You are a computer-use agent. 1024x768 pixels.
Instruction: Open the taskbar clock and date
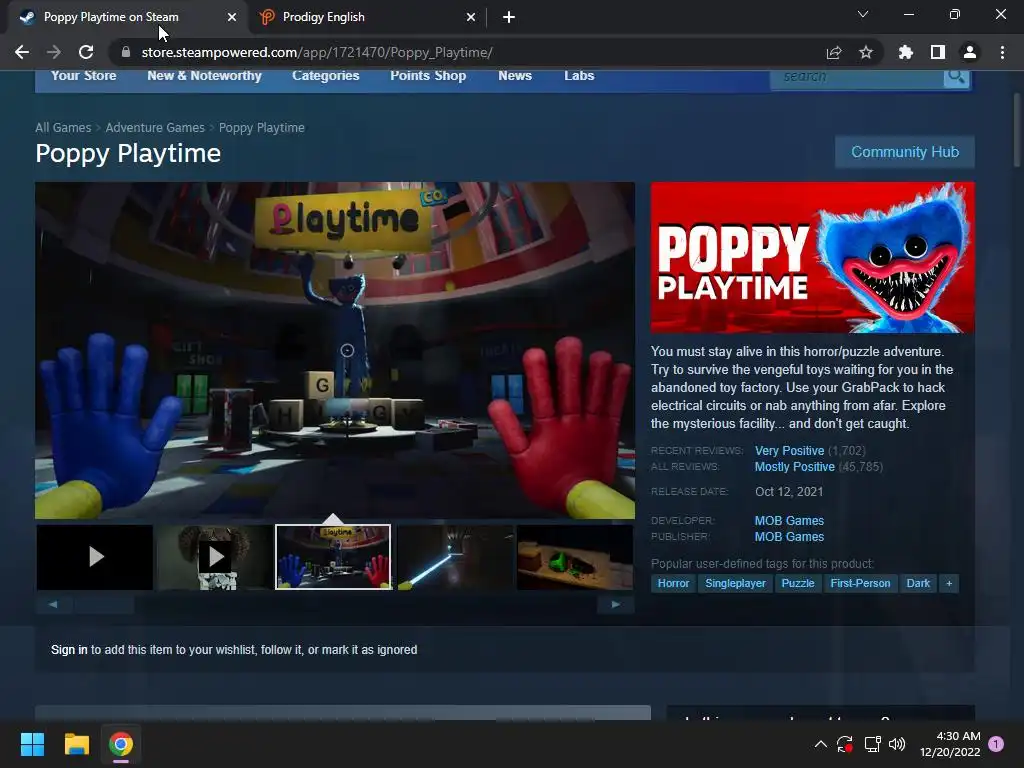[950, 744]
